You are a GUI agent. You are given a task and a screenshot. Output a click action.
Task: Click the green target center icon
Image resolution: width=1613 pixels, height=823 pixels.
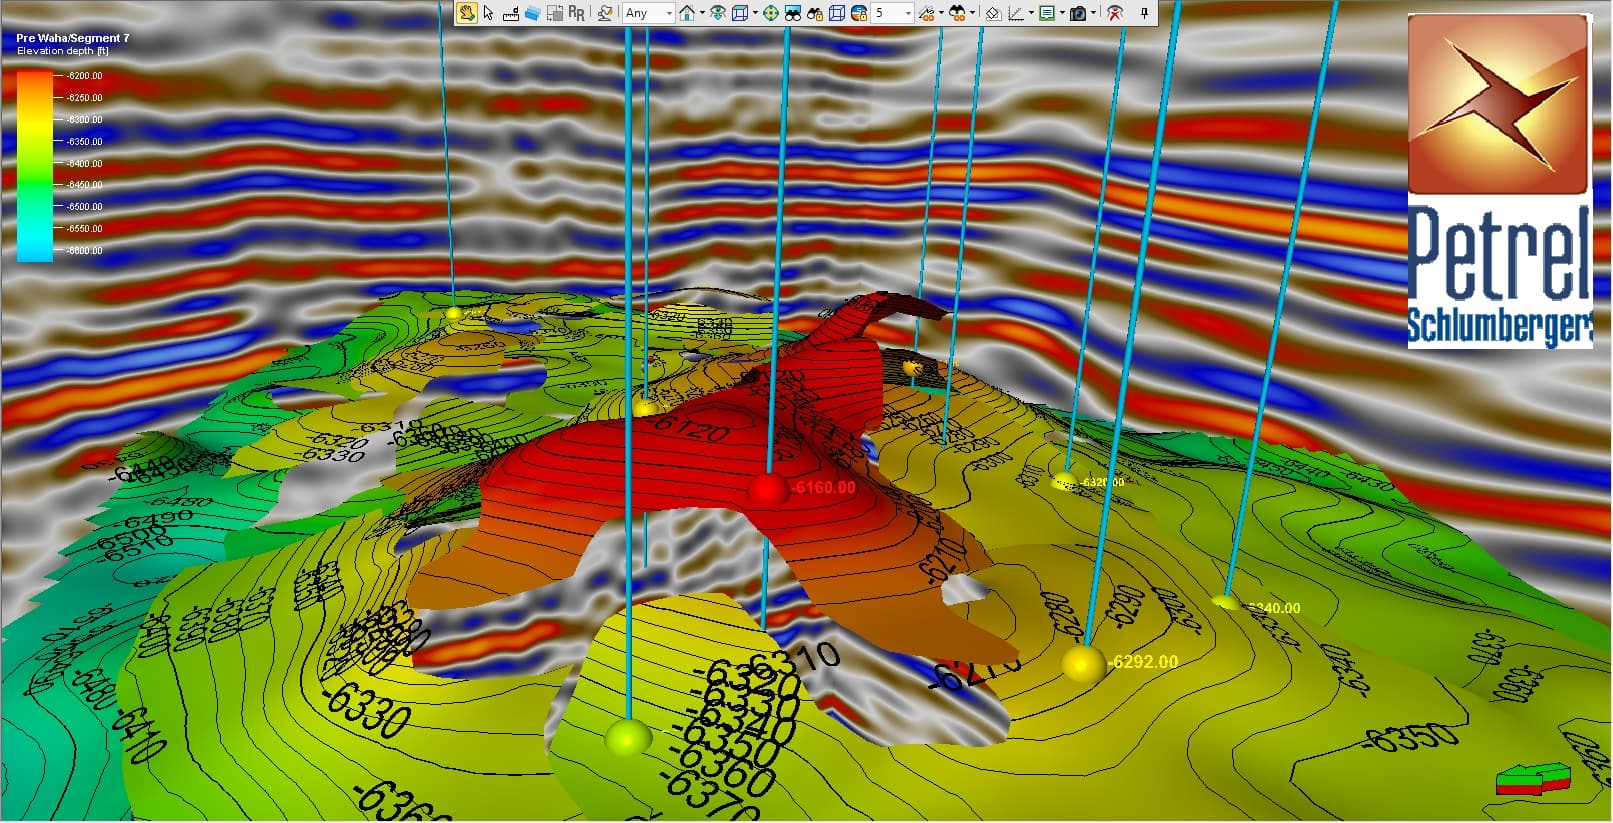pos(770,13)
